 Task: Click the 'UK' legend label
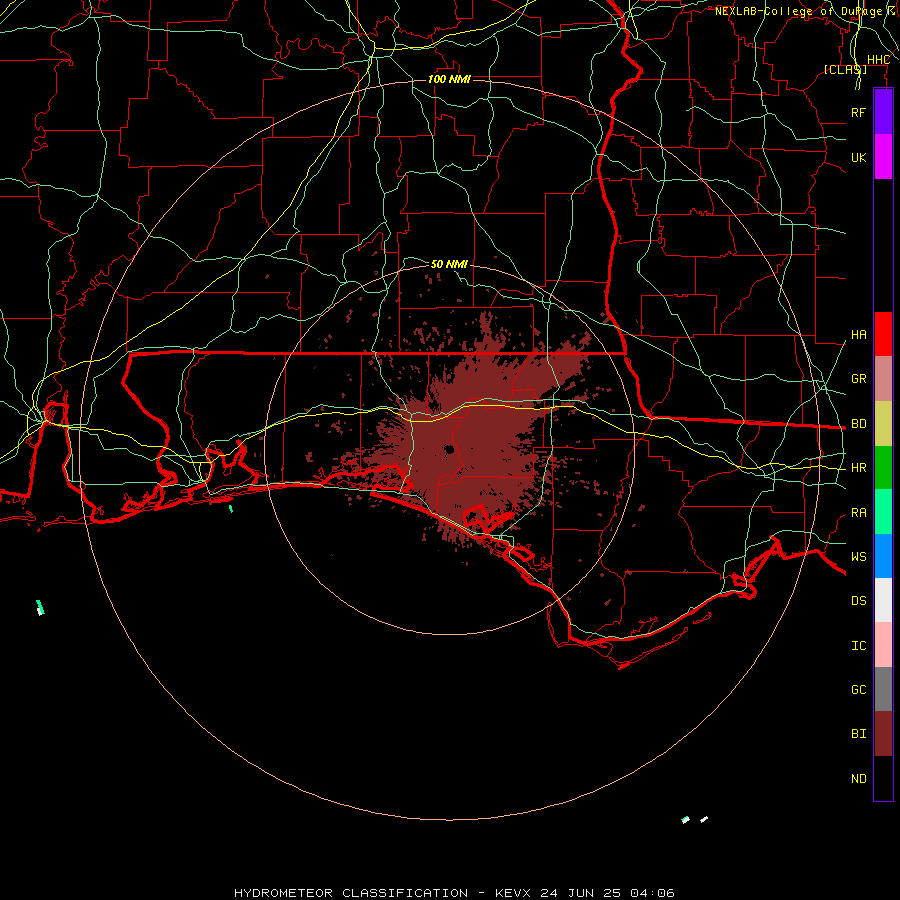click(x=859, y=157)
